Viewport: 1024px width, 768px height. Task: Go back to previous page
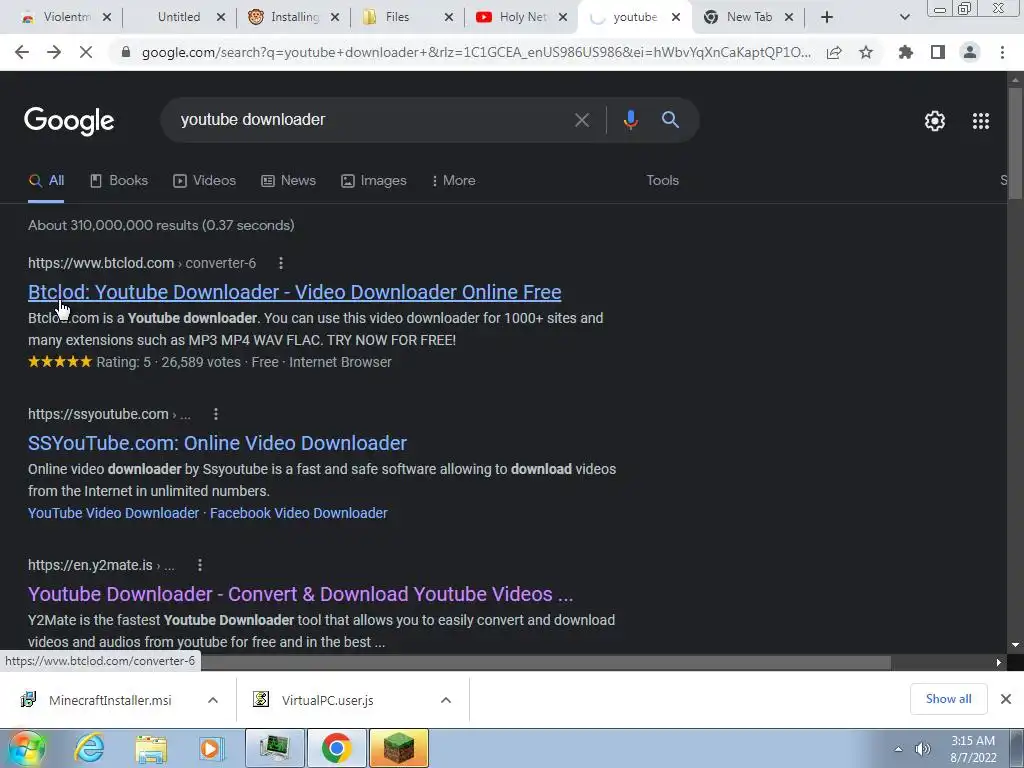[x=22, y=52]
